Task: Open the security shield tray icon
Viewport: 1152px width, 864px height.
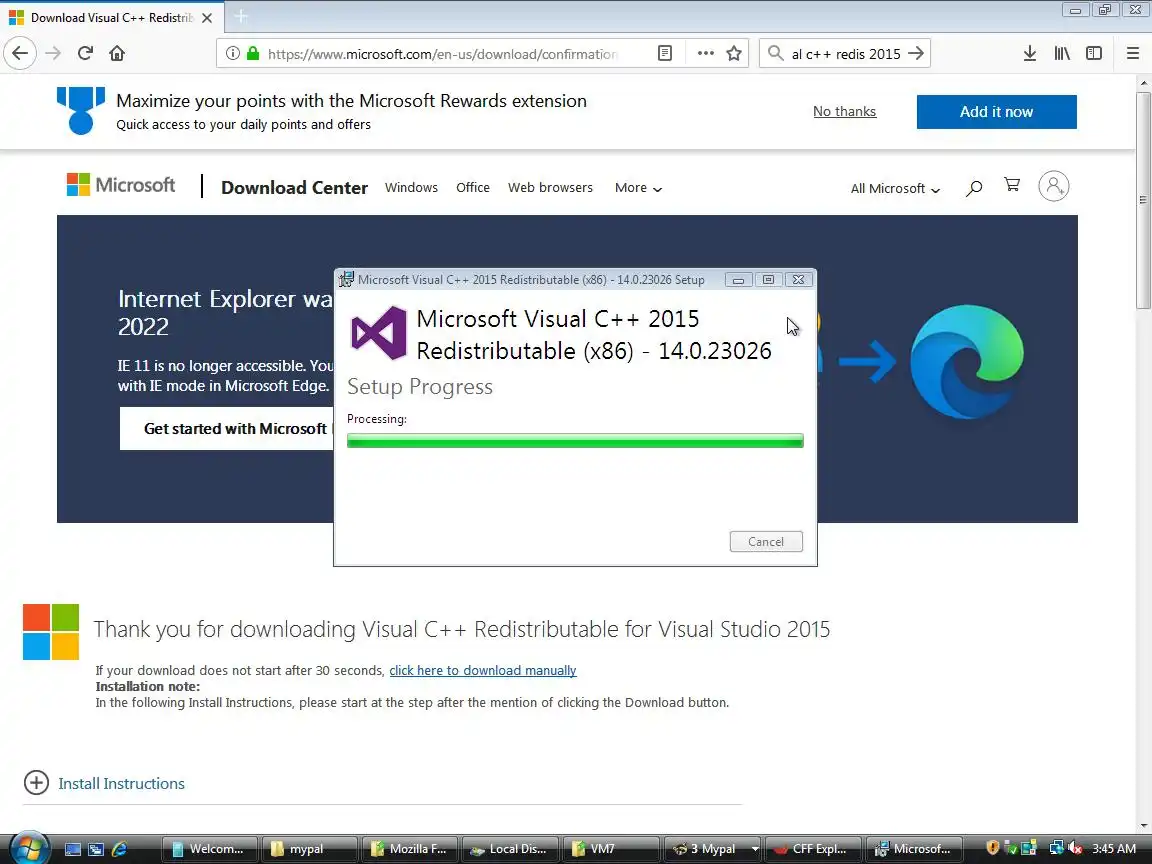Action: 992,848
